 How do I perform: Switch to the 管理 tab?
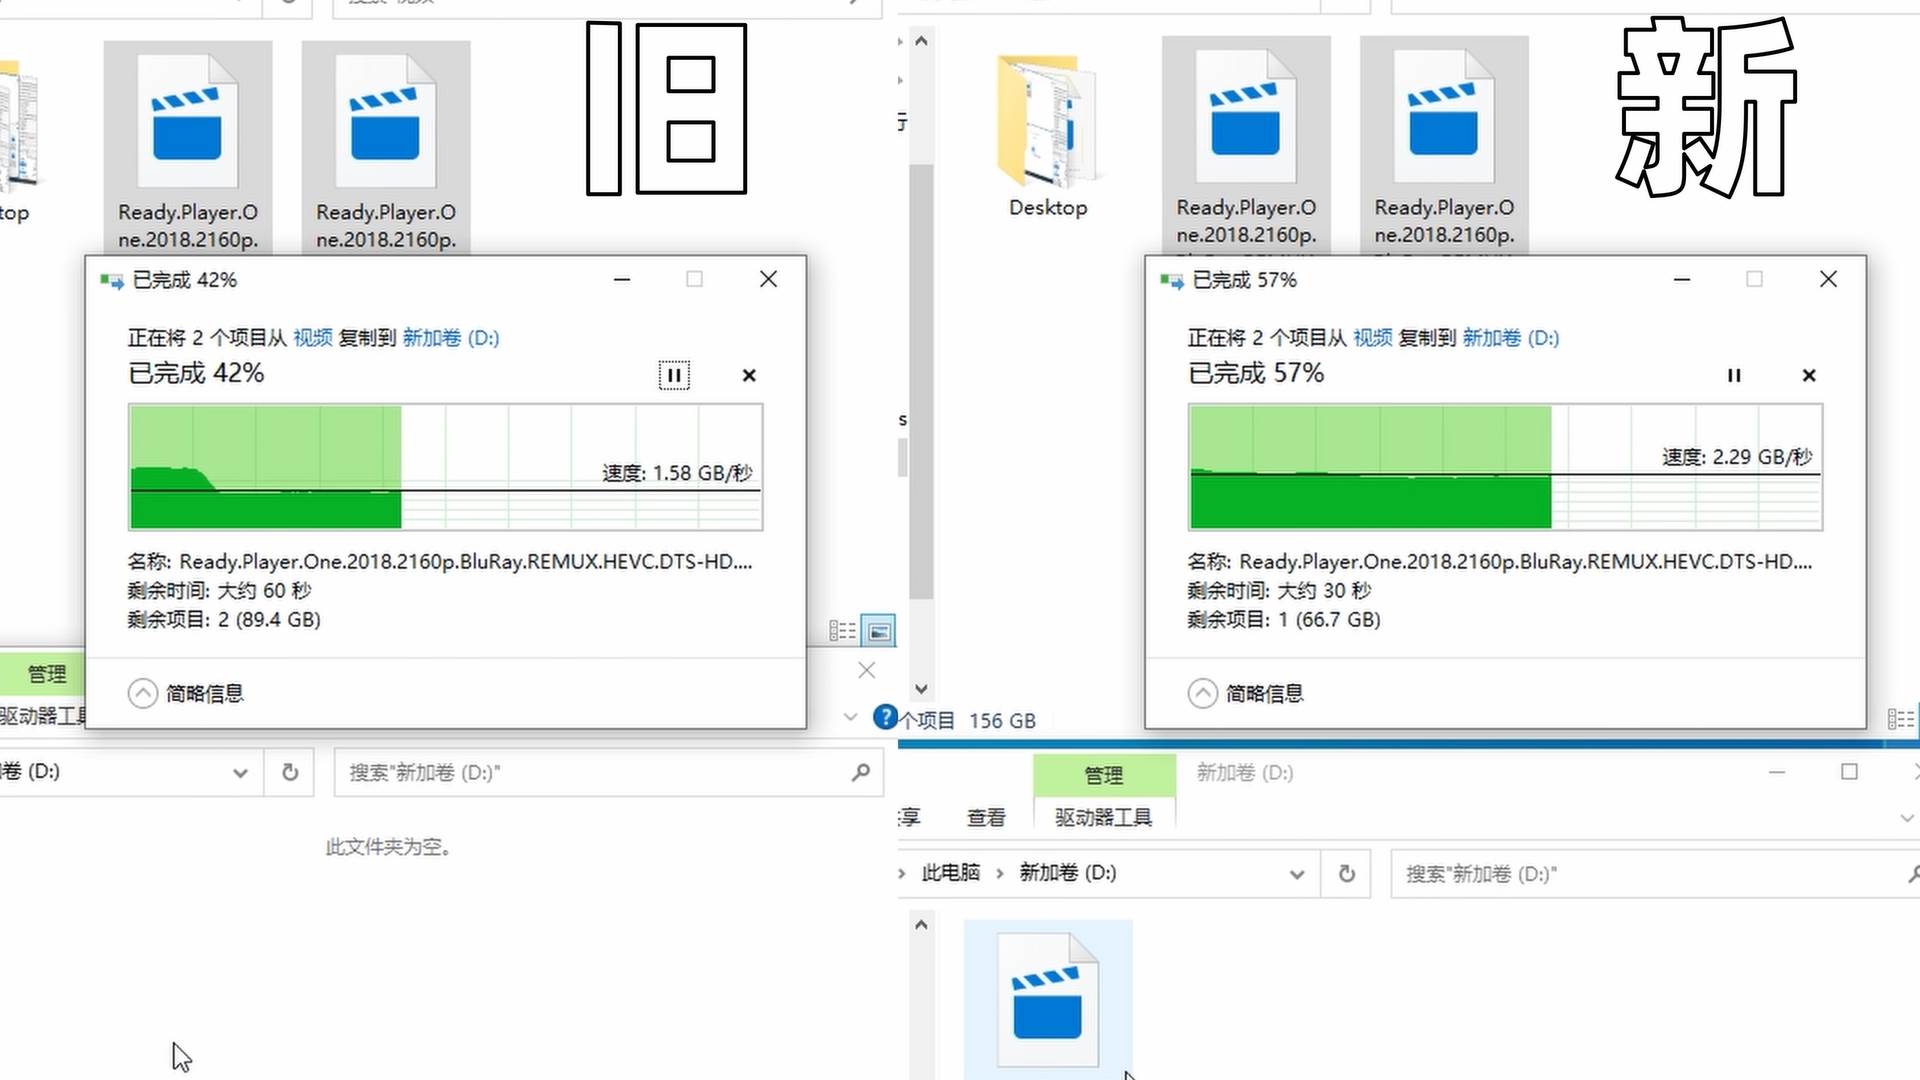pyautogui.click(x=1103, y=775)
